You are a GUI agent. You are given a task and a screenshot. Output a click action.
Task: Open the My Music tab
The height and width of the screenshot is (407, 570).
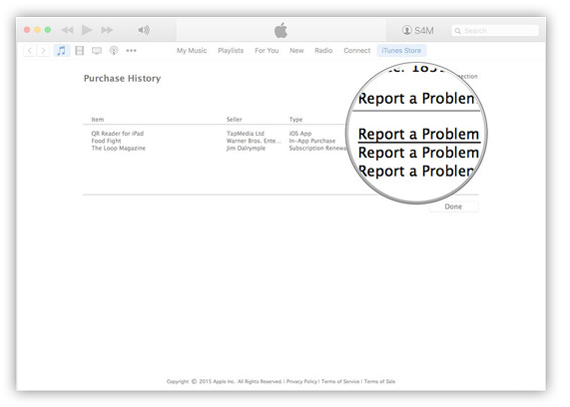point(192,51)
